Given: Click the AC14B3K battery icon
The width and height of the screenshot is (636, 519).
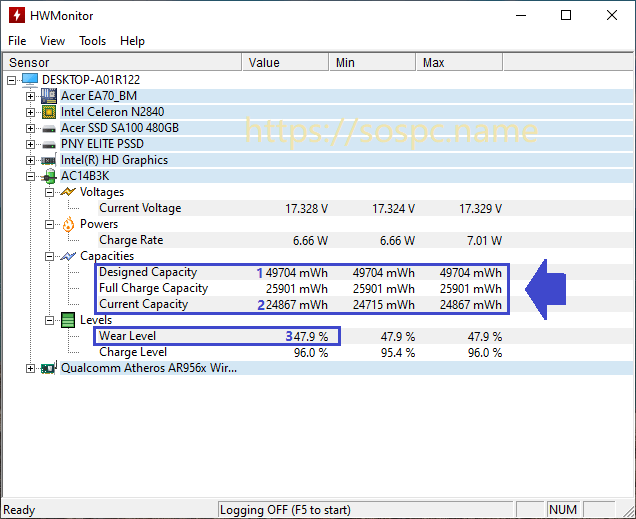Looking at the screenshot, I should coord(48,176).
